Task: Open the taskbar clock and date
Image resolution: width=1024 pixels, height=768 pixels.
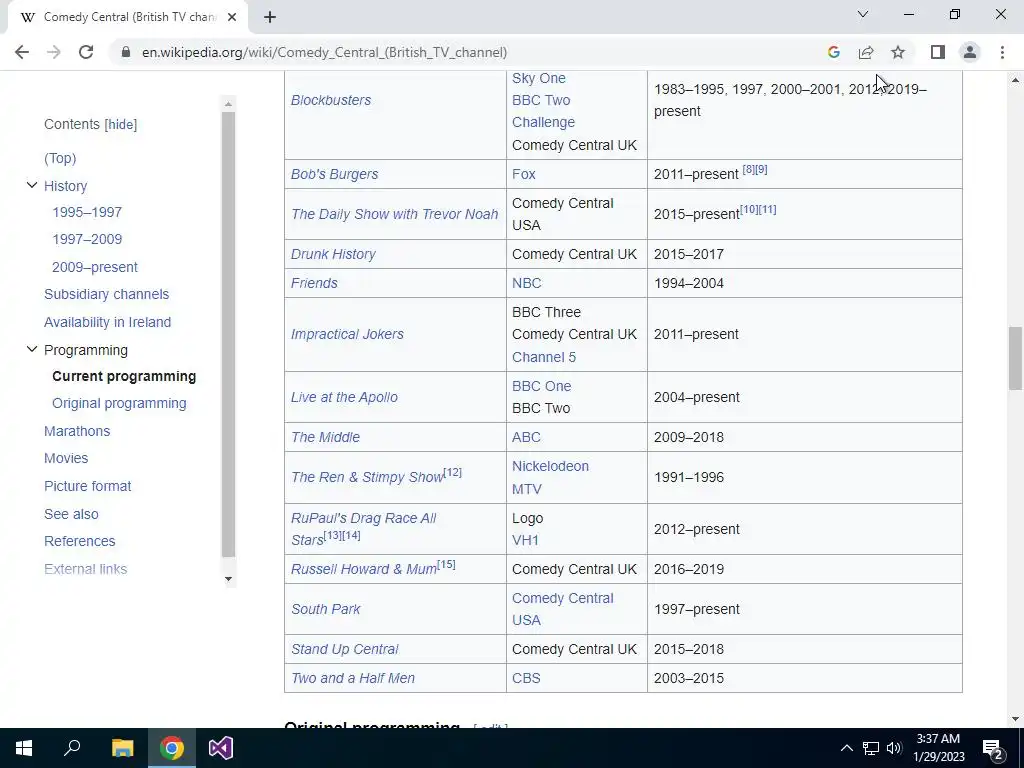Action: click(938, 748)
